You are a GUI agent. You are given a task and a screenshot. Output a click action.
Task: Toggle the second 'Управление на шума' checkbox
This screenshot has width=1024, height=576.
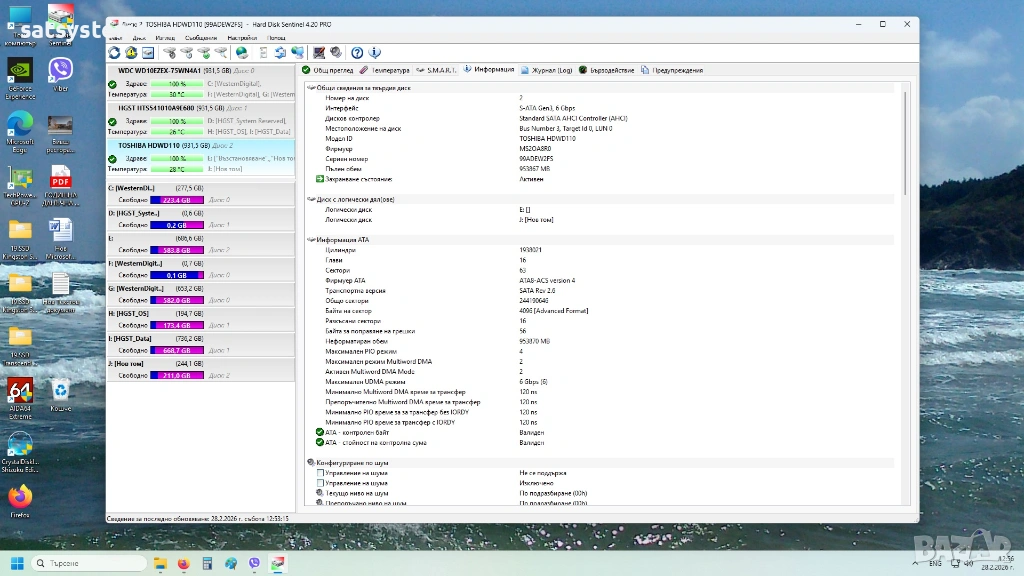319,483
